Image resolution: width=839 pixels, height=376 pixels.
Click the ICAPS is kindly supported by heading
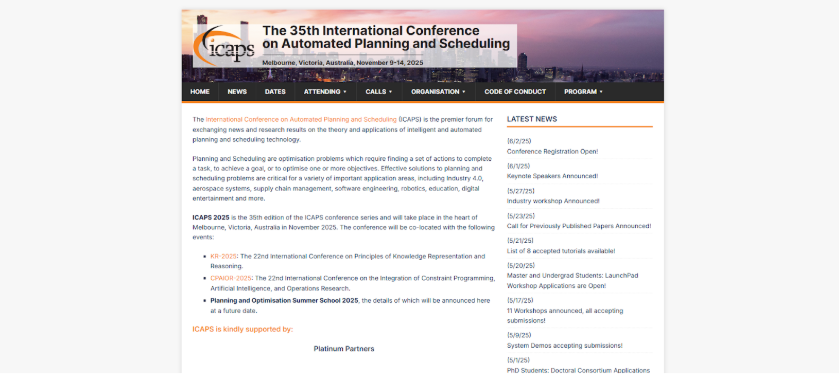[x=242, y=329]
